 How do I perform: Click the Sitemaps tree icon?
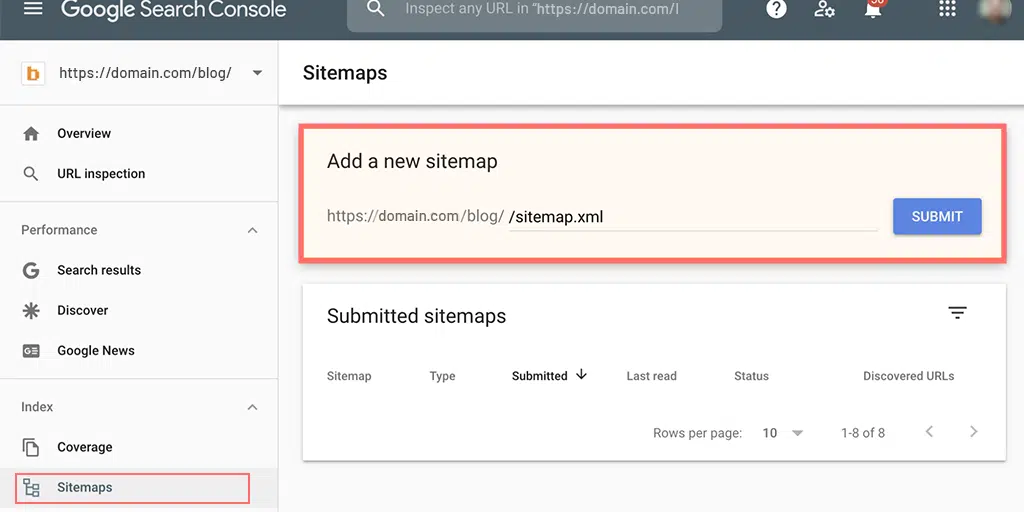click(31, 488)
